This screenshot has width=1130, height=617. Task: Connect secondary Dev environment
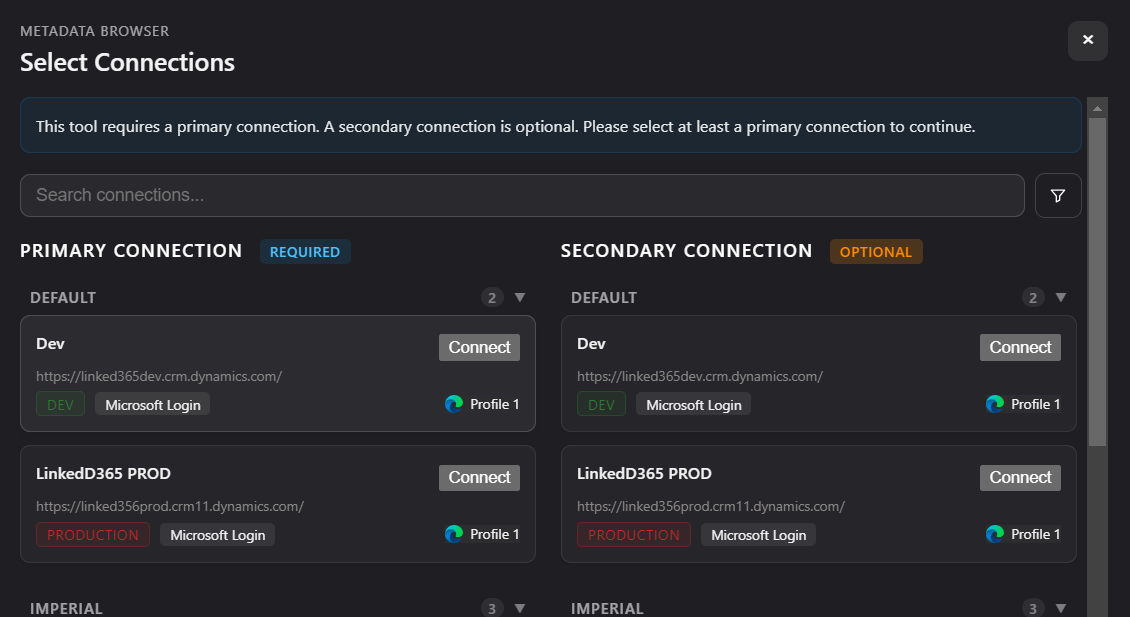coord(1020,347)
